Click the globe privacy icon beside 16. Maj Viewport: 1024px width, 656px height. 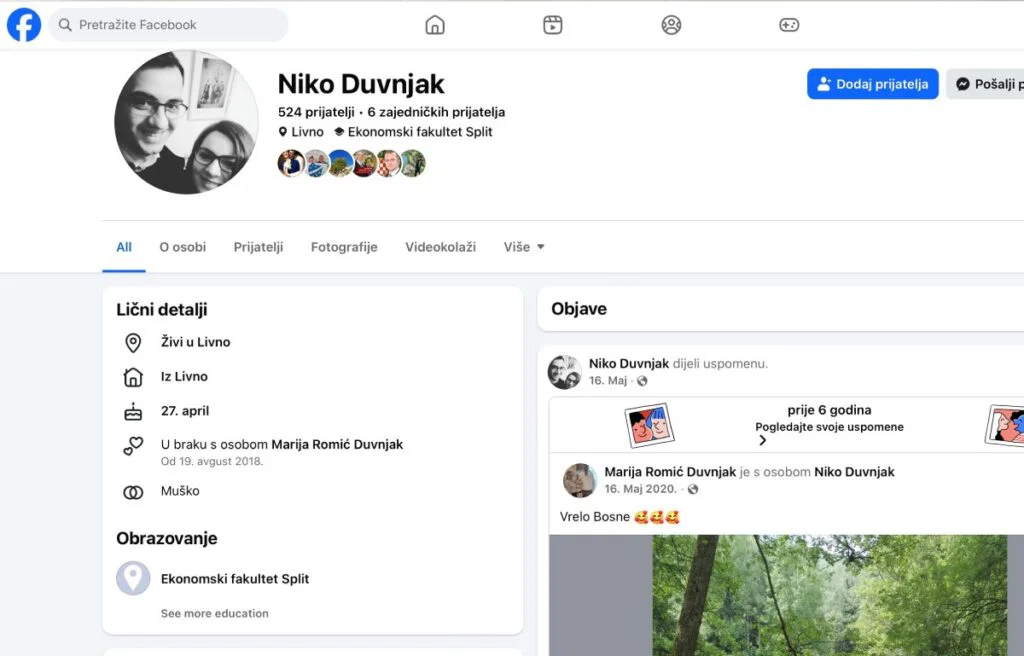coord(642,381)
